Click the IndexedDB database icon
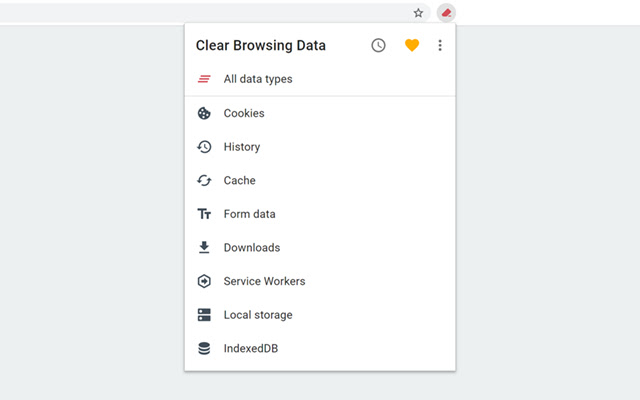 click(x=204, y=349)
